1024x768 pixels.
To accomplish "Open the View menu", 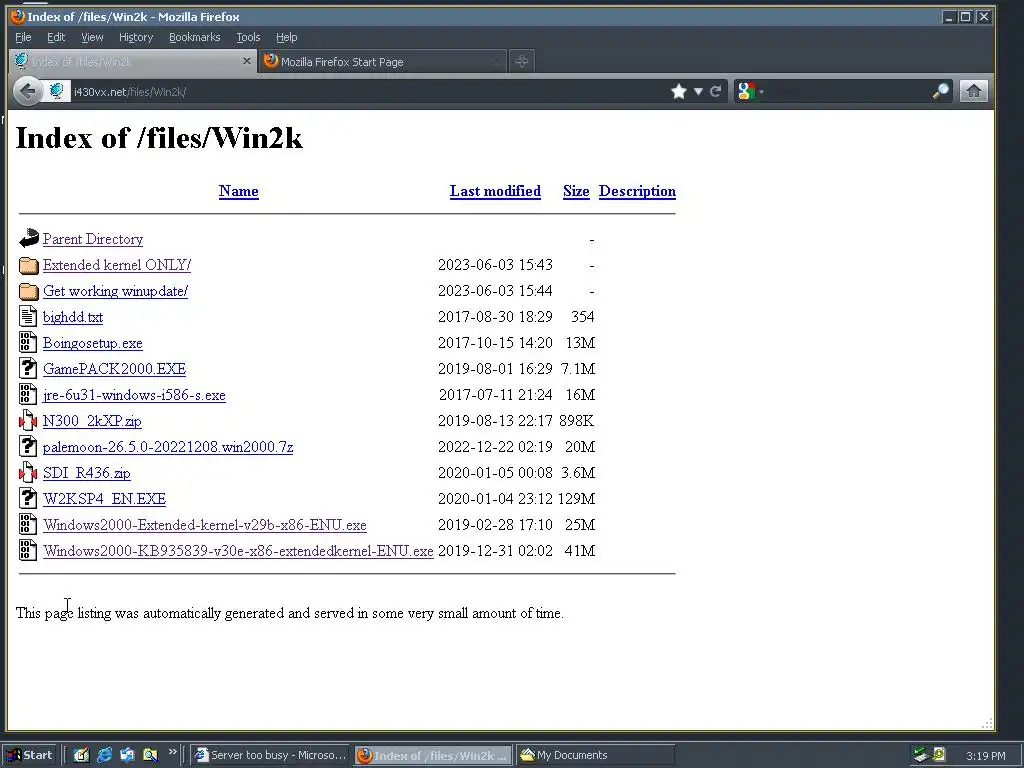I will (x=92, y=37).
